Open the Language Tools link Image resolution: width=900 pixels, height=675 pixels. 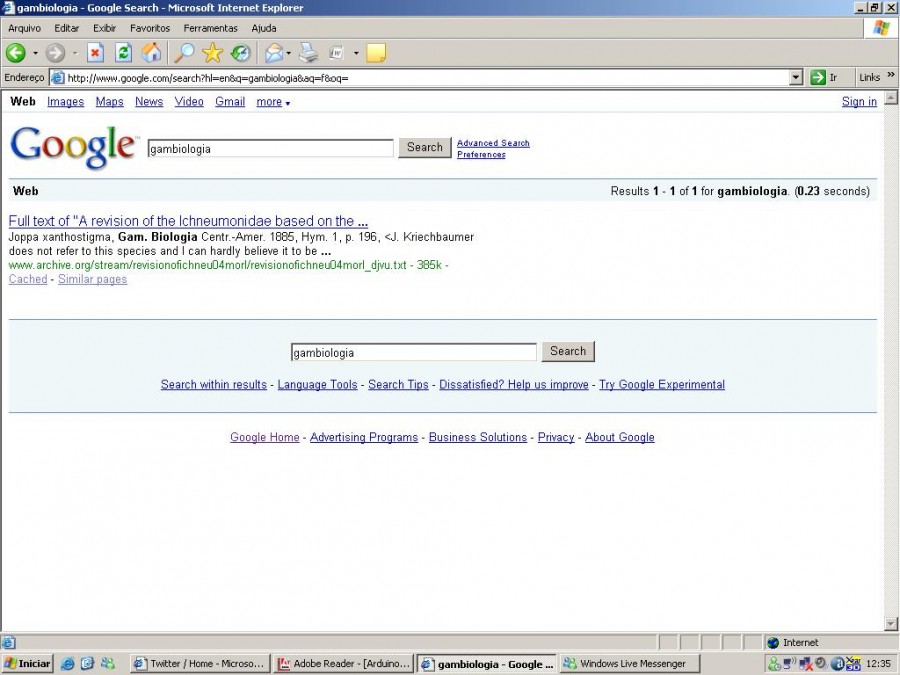317,385
